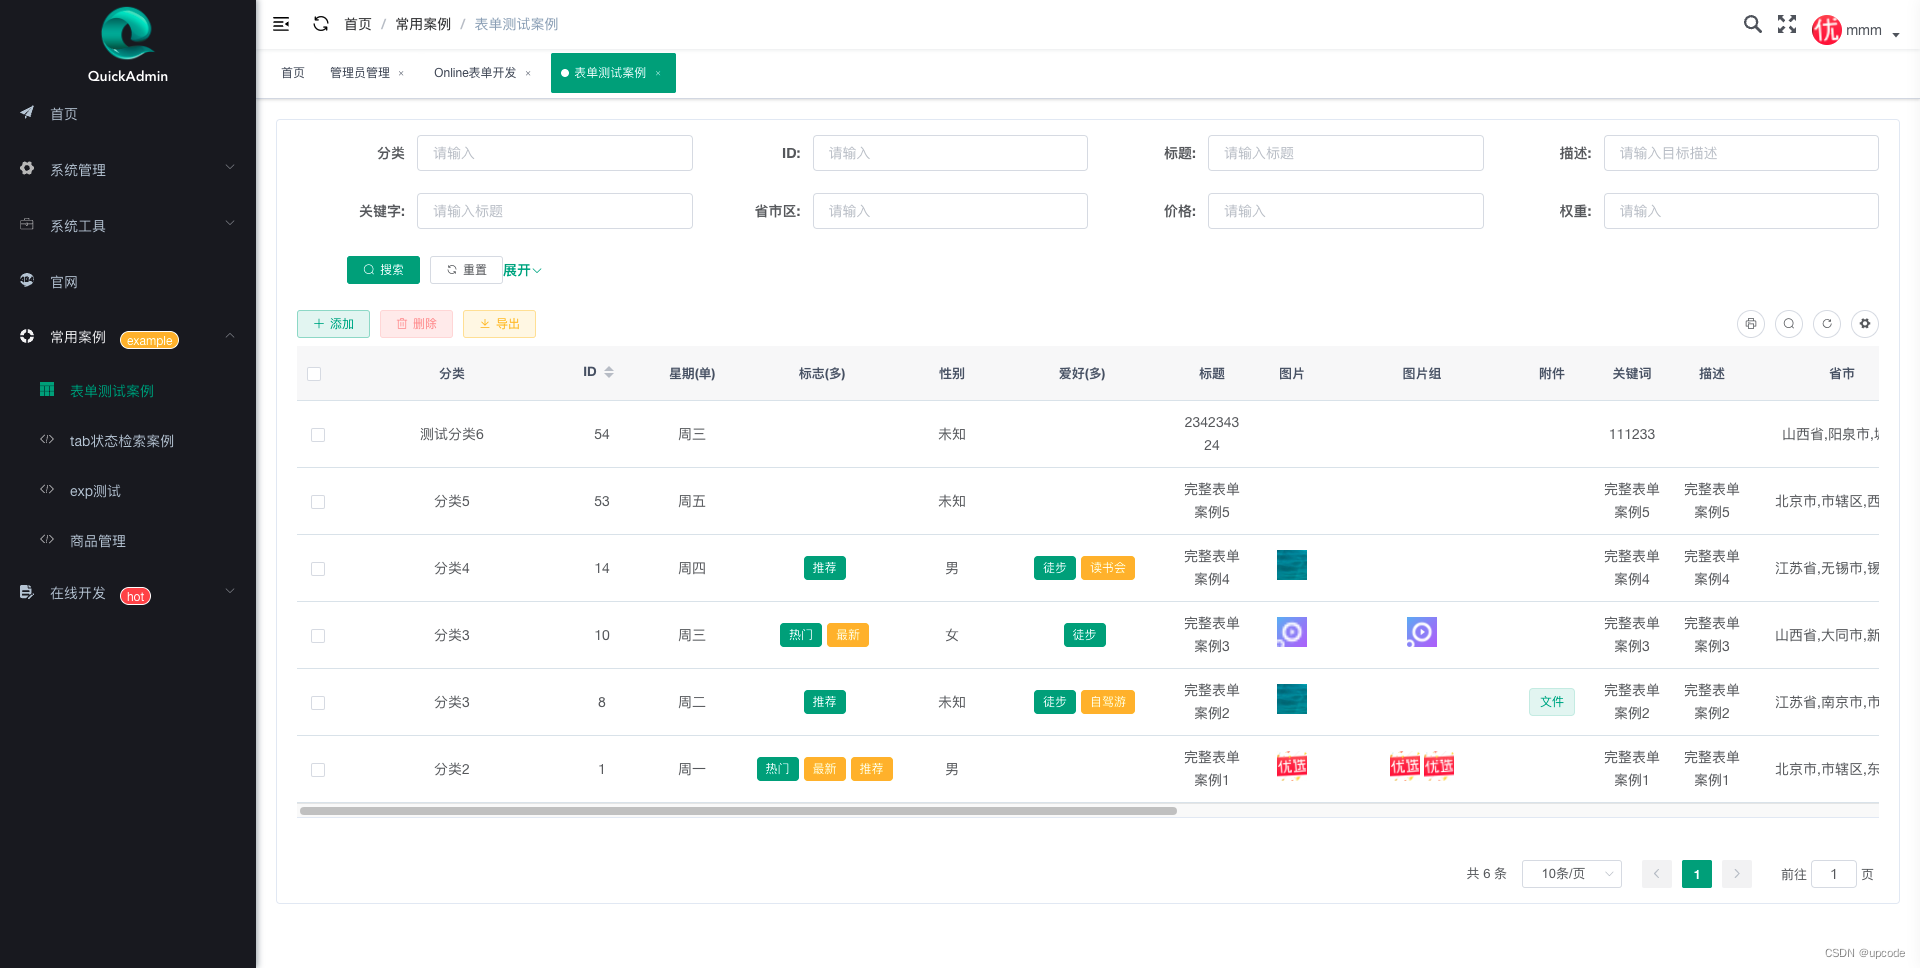
Task: Click the green 搜索 button
Action: click(383, 270)
